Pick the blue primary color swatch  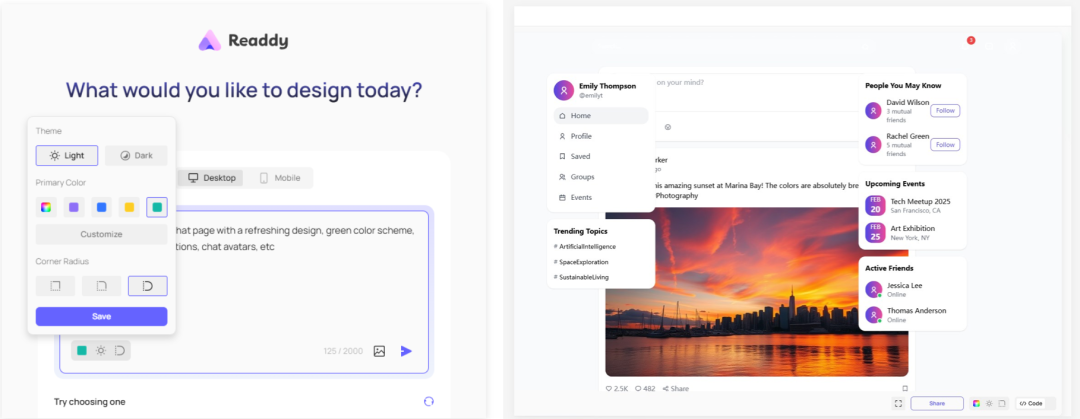pyautogui.click(x=101, y=207)
